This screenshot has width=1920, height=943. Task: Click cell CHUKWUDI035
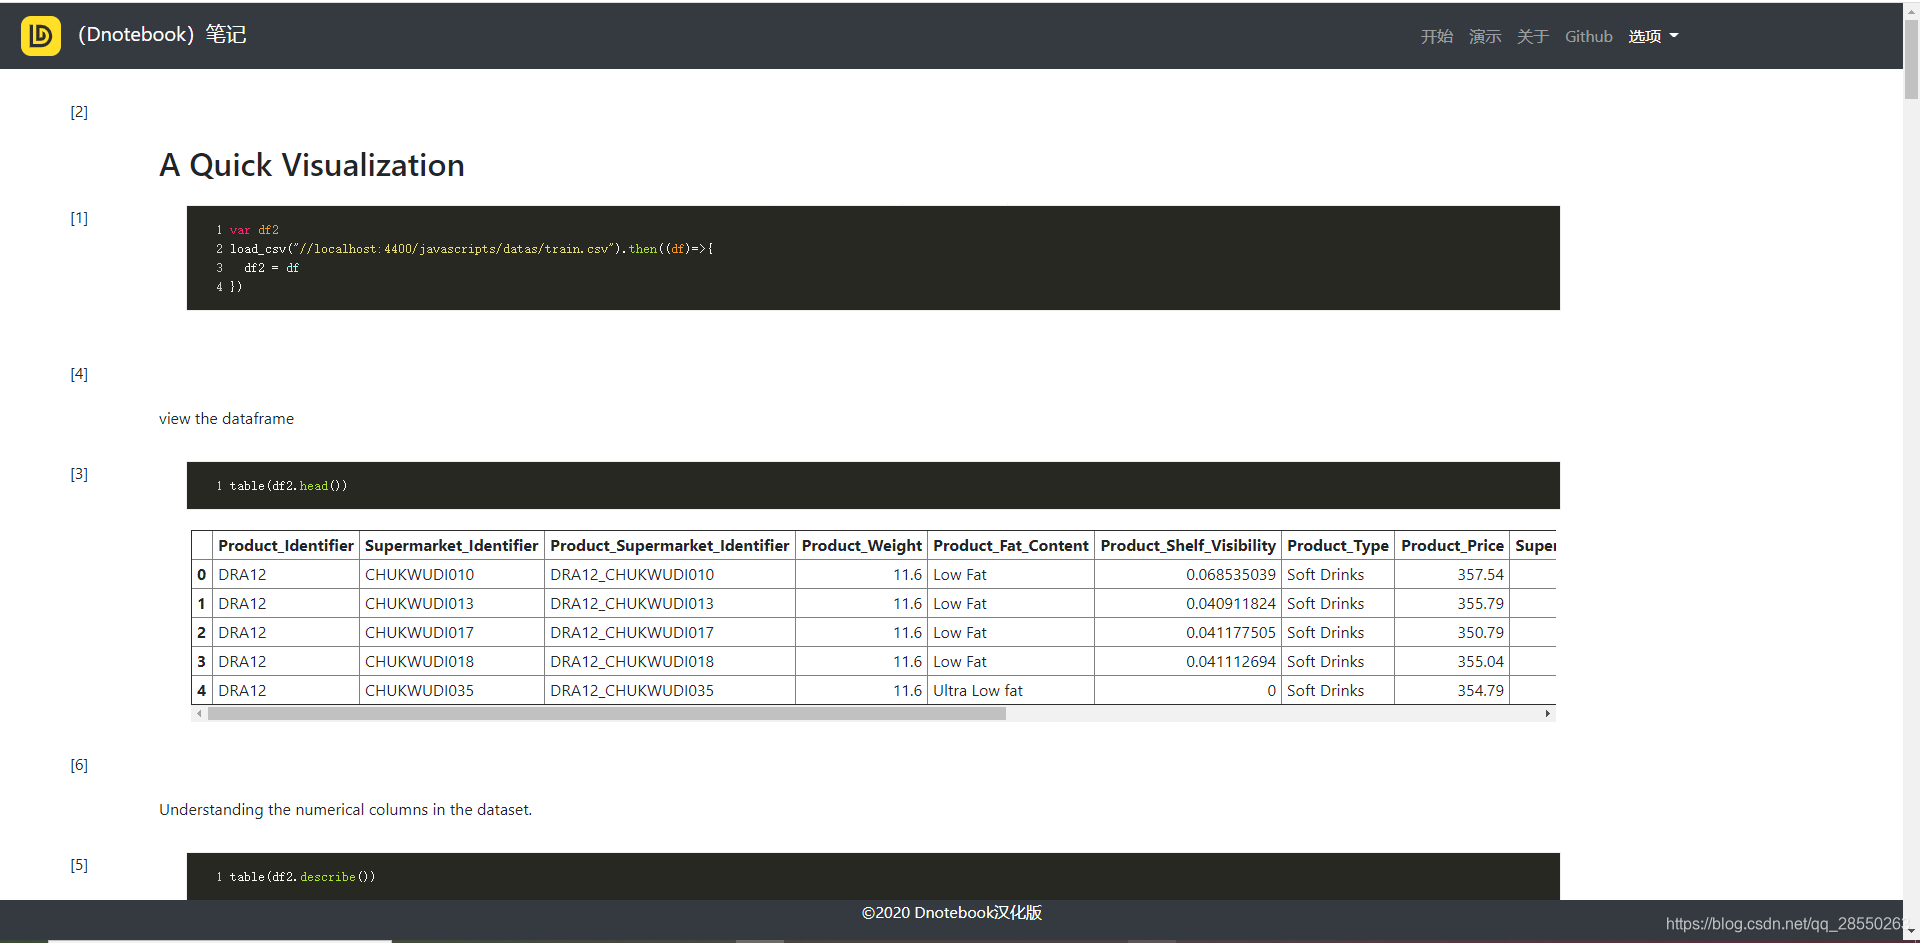(x=452, y=691)
